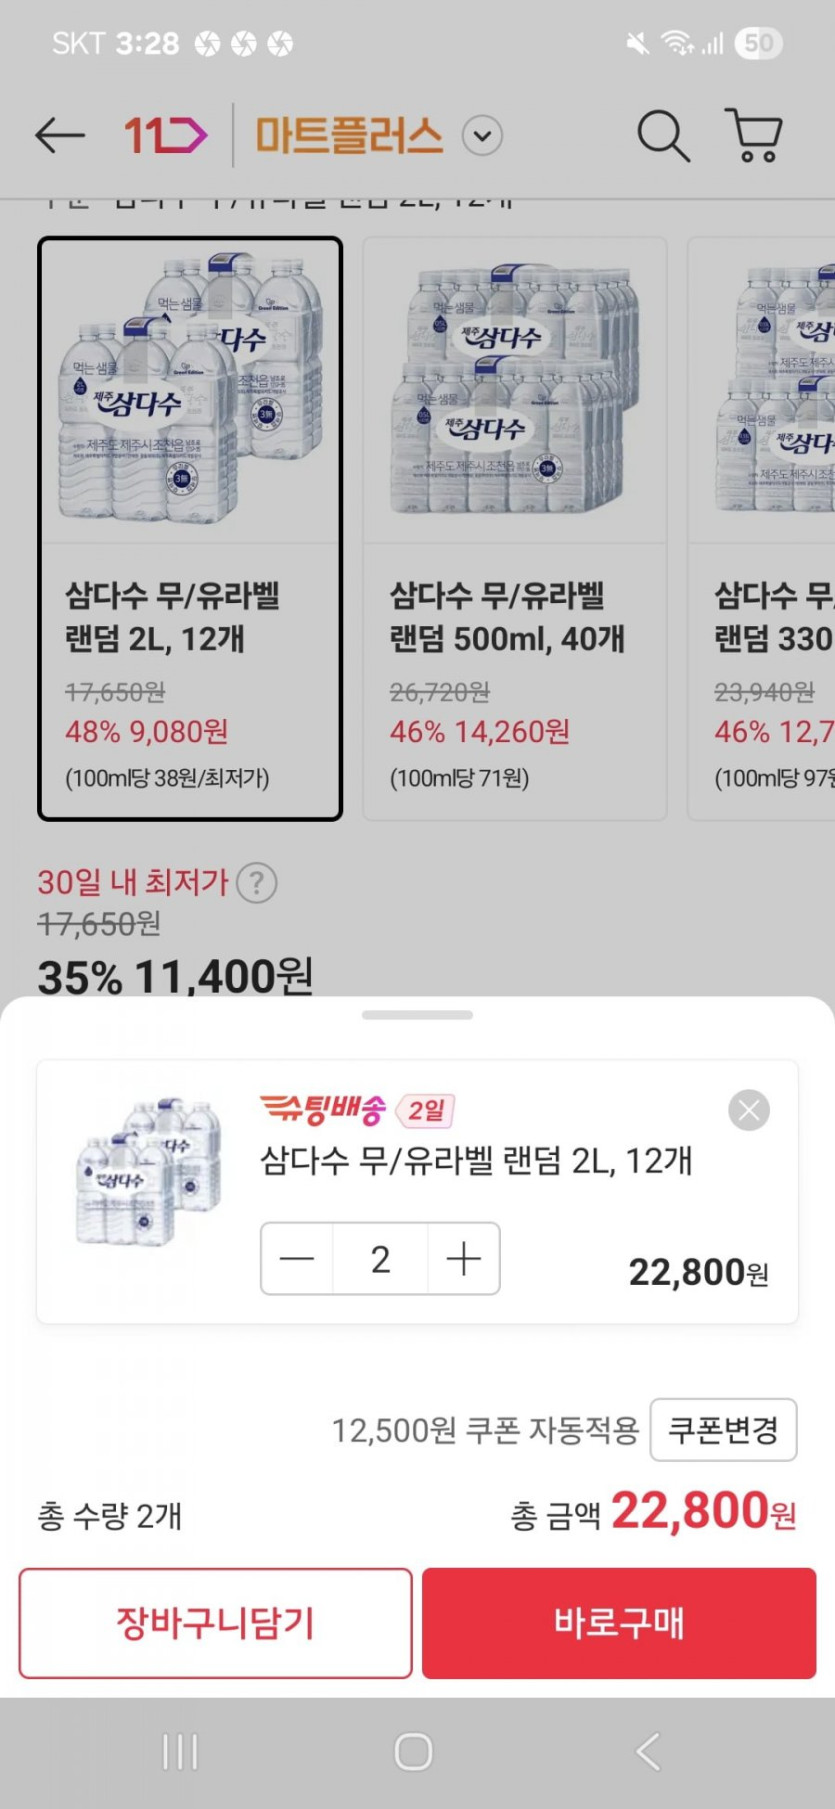Open the 30일 내 최저가 help icon
Viewport: 835px width, 1809px height.
(x=257, y=883)
